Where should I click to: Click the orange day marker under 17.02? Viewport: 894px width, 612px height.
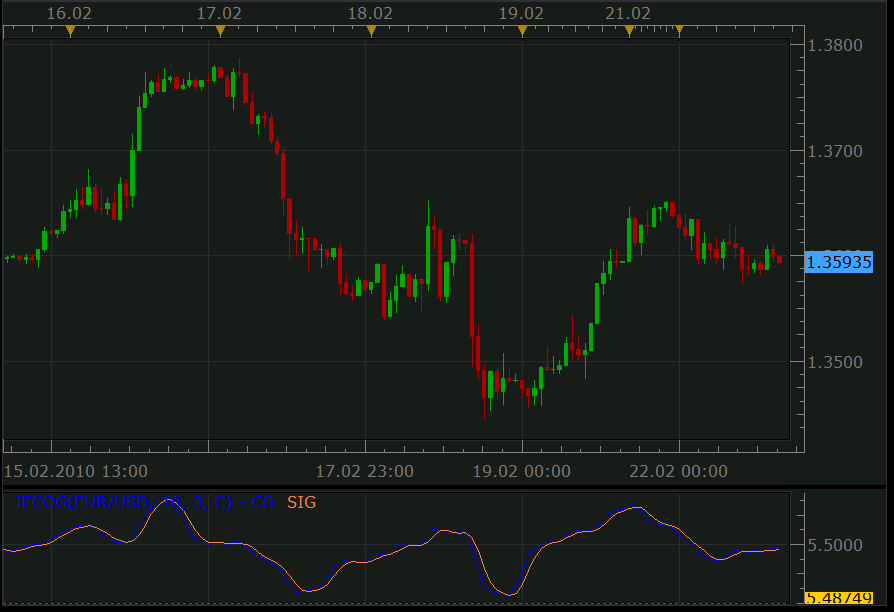pyautogui.click(x=221, y=31)
